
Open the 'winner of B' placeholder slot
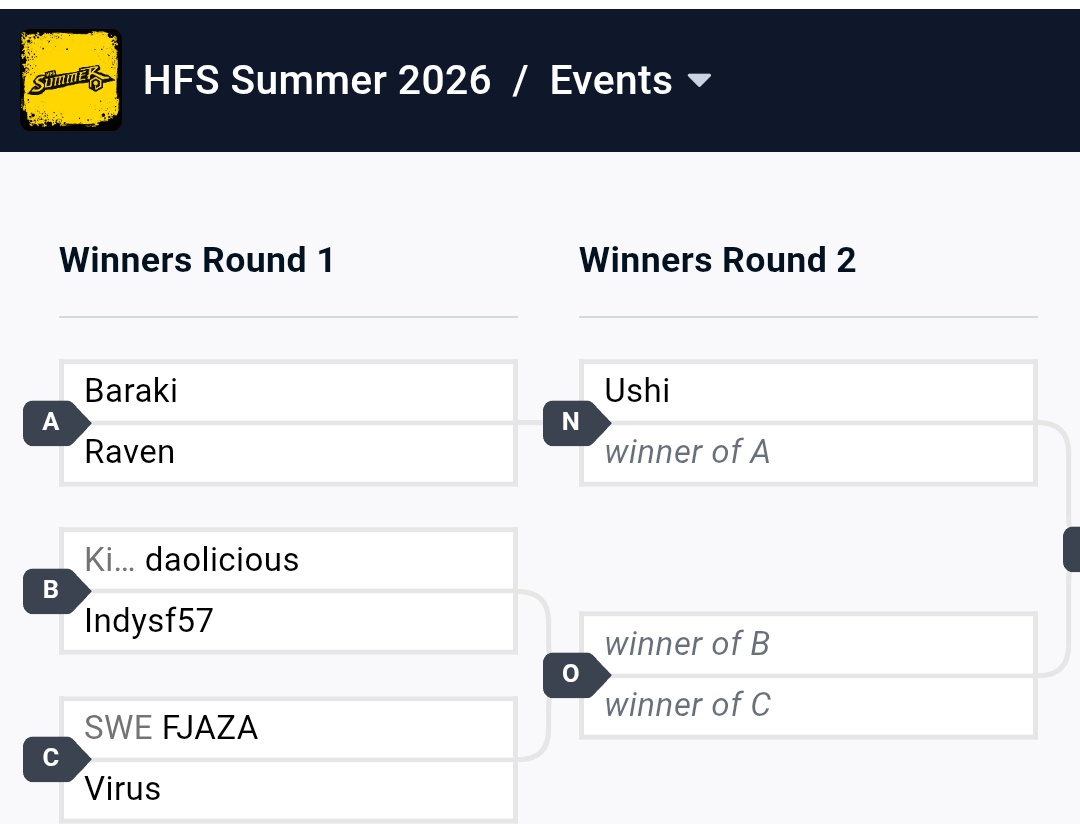click(x=809, y=644)
